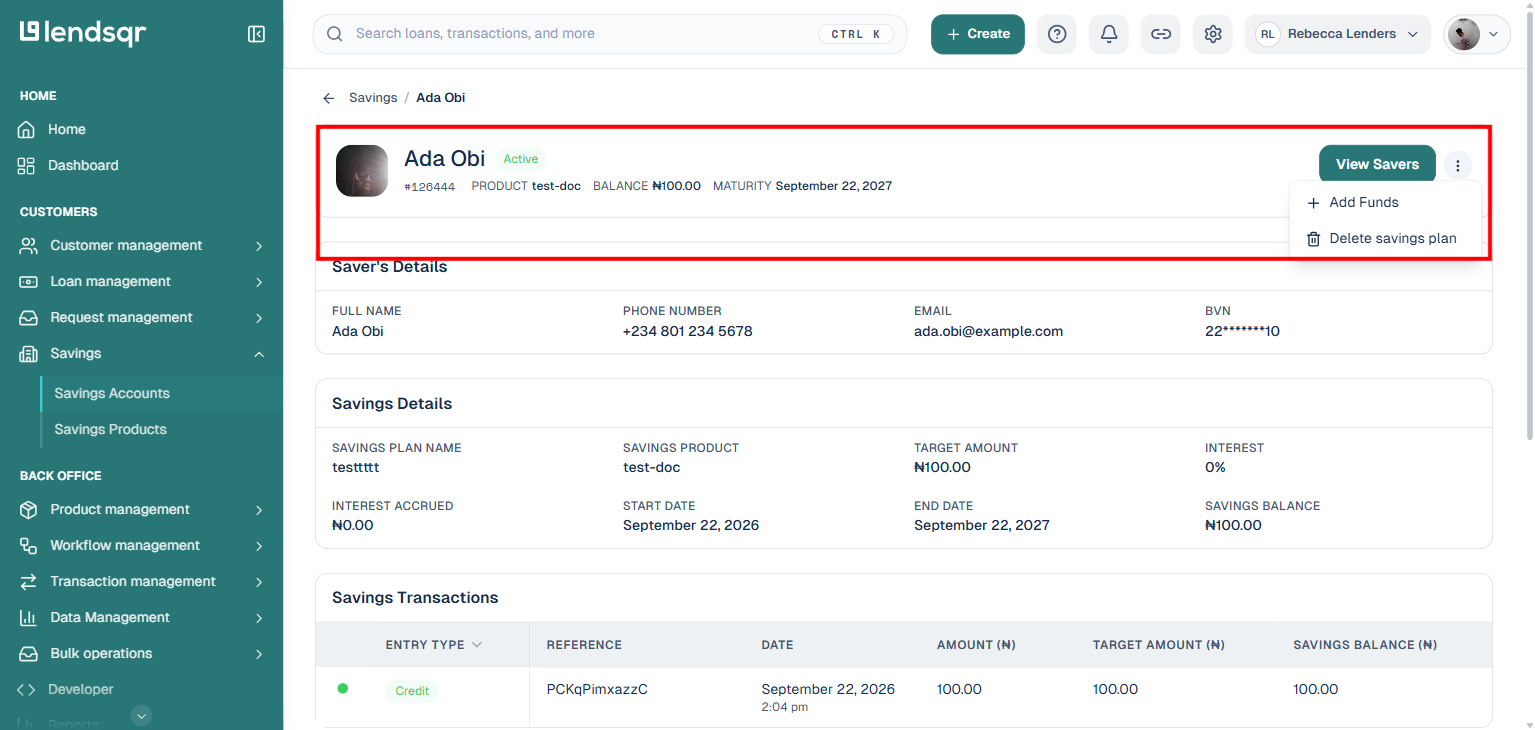Open the settings gear icon
Screen dimensions: 1535x730
pyautogui.click(x=1213, y=34)
